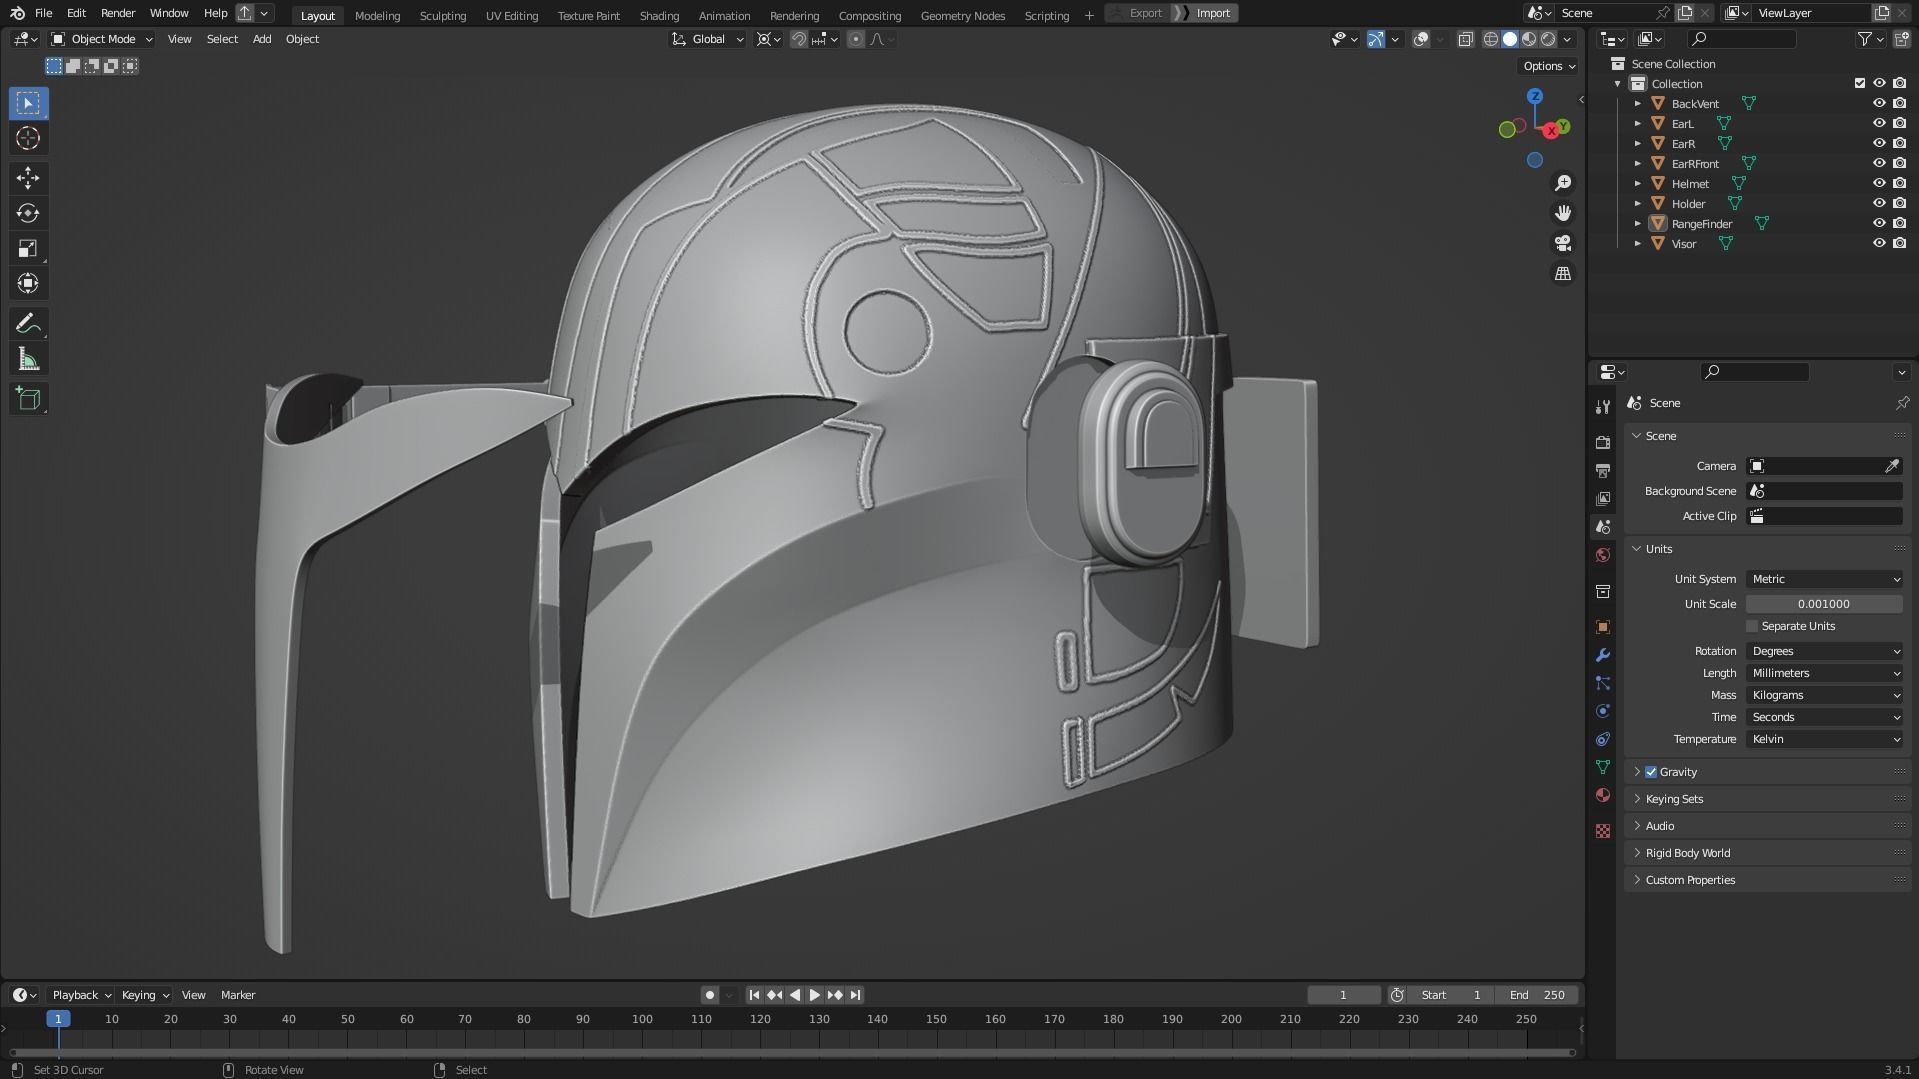Screen dimensions: 1919x1079
Task: Open the Output properties tab
Action: (1603, 470)
